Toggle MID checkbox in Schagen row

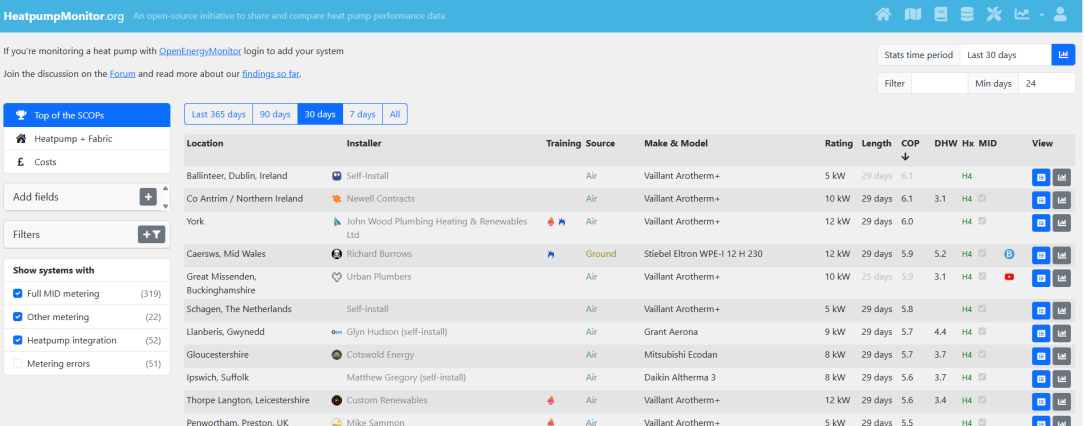pos(982,309)
